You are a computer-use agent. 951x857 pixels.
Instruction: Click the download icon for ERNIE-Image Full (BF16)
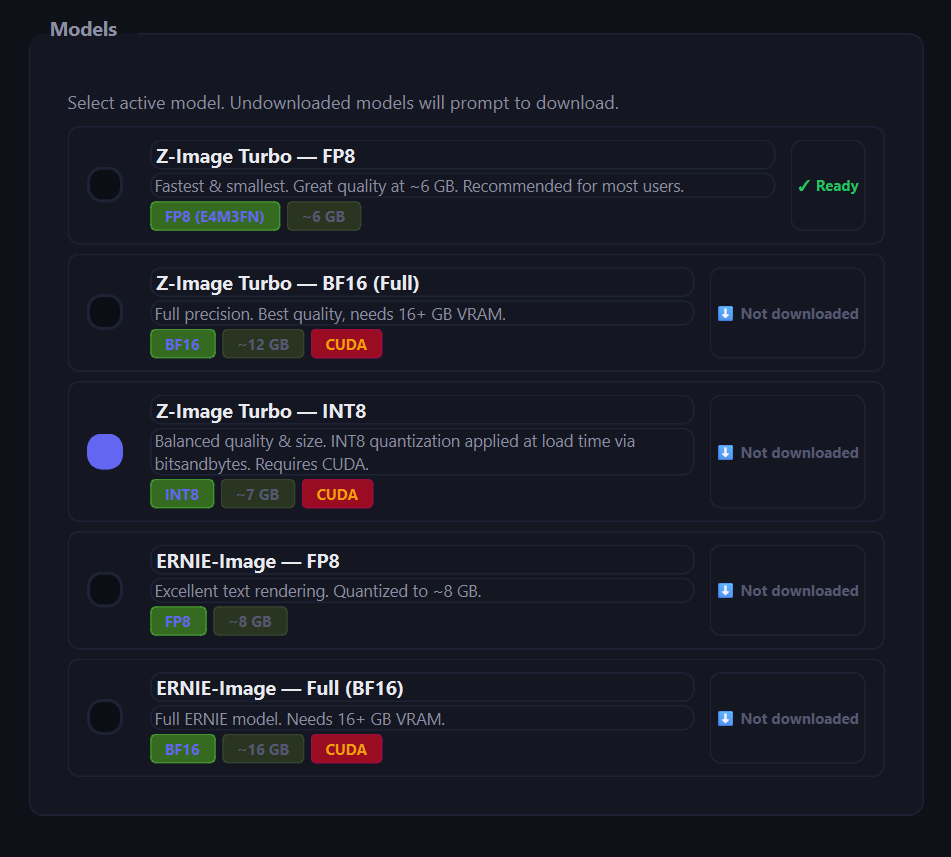click(725, 719)
